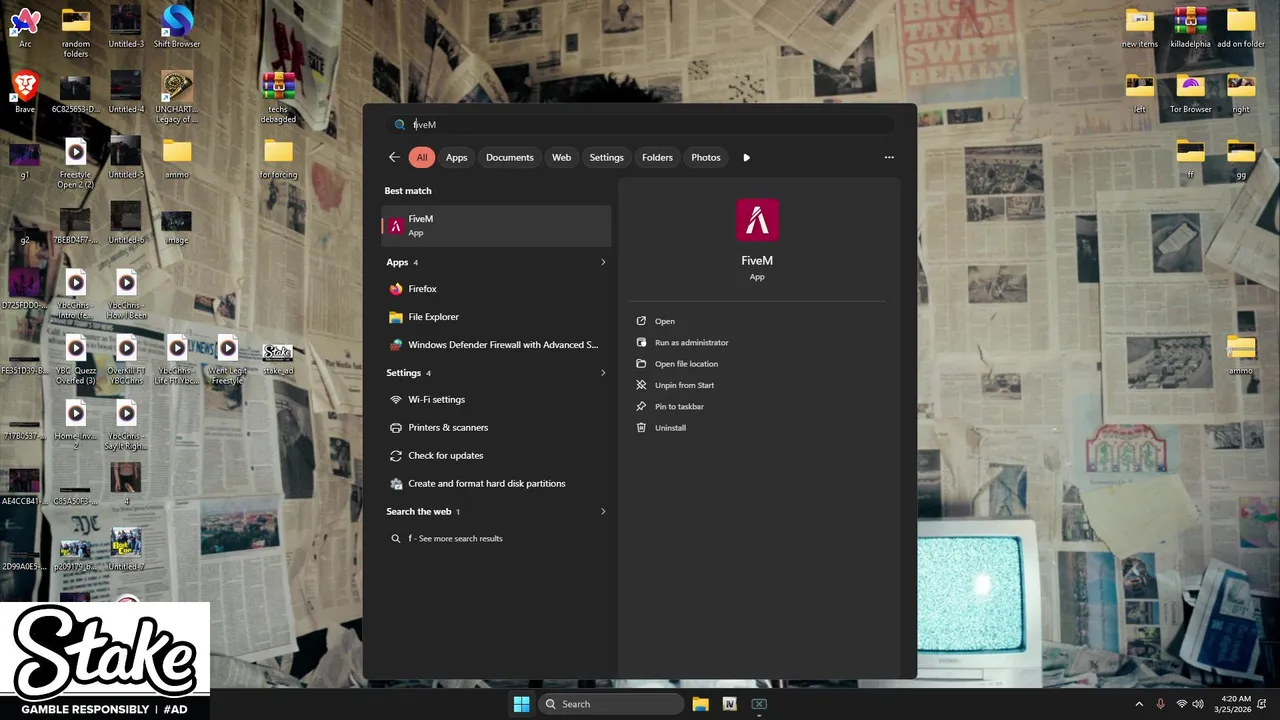Open the Brave browser desktop shortcut

pos(25,92)
